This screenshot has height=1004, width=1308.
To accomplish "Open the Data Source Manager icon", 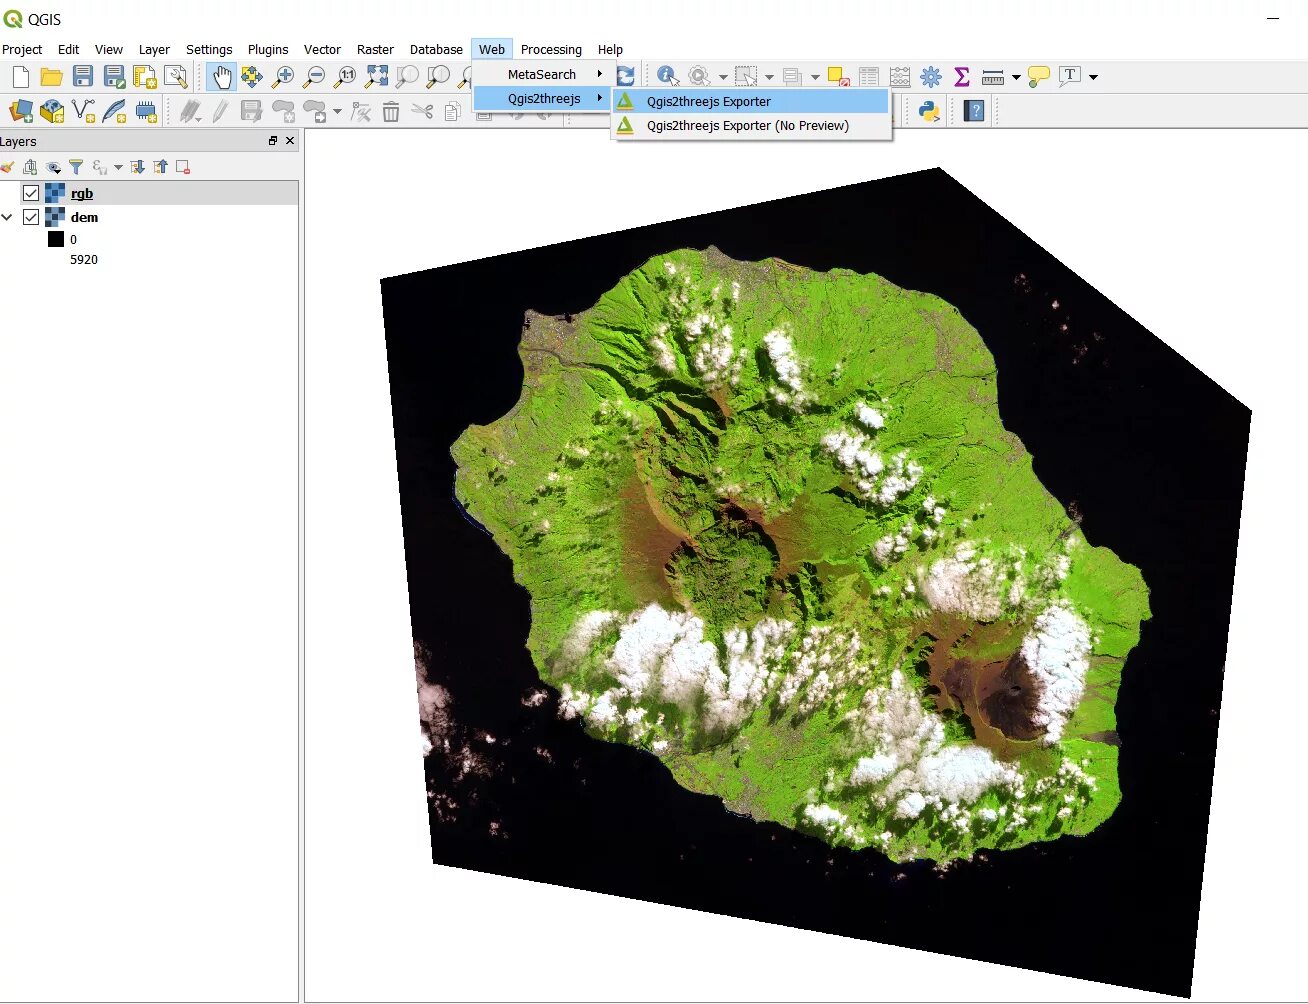I will coord(20,111).
